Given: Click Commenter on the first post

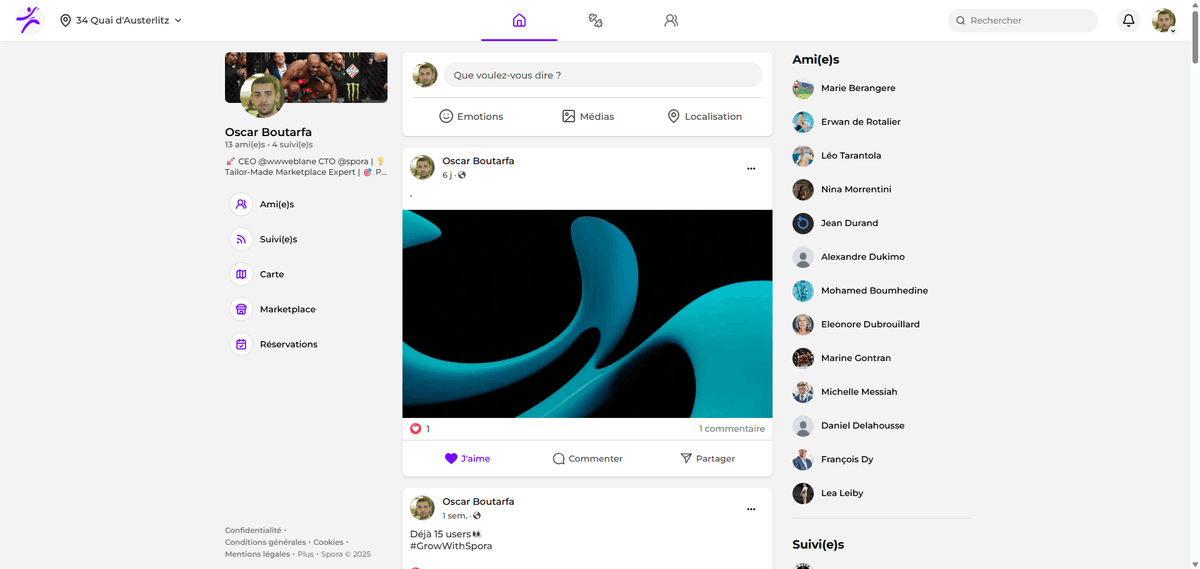Looking at the screenshot, I should click(587, 458).
